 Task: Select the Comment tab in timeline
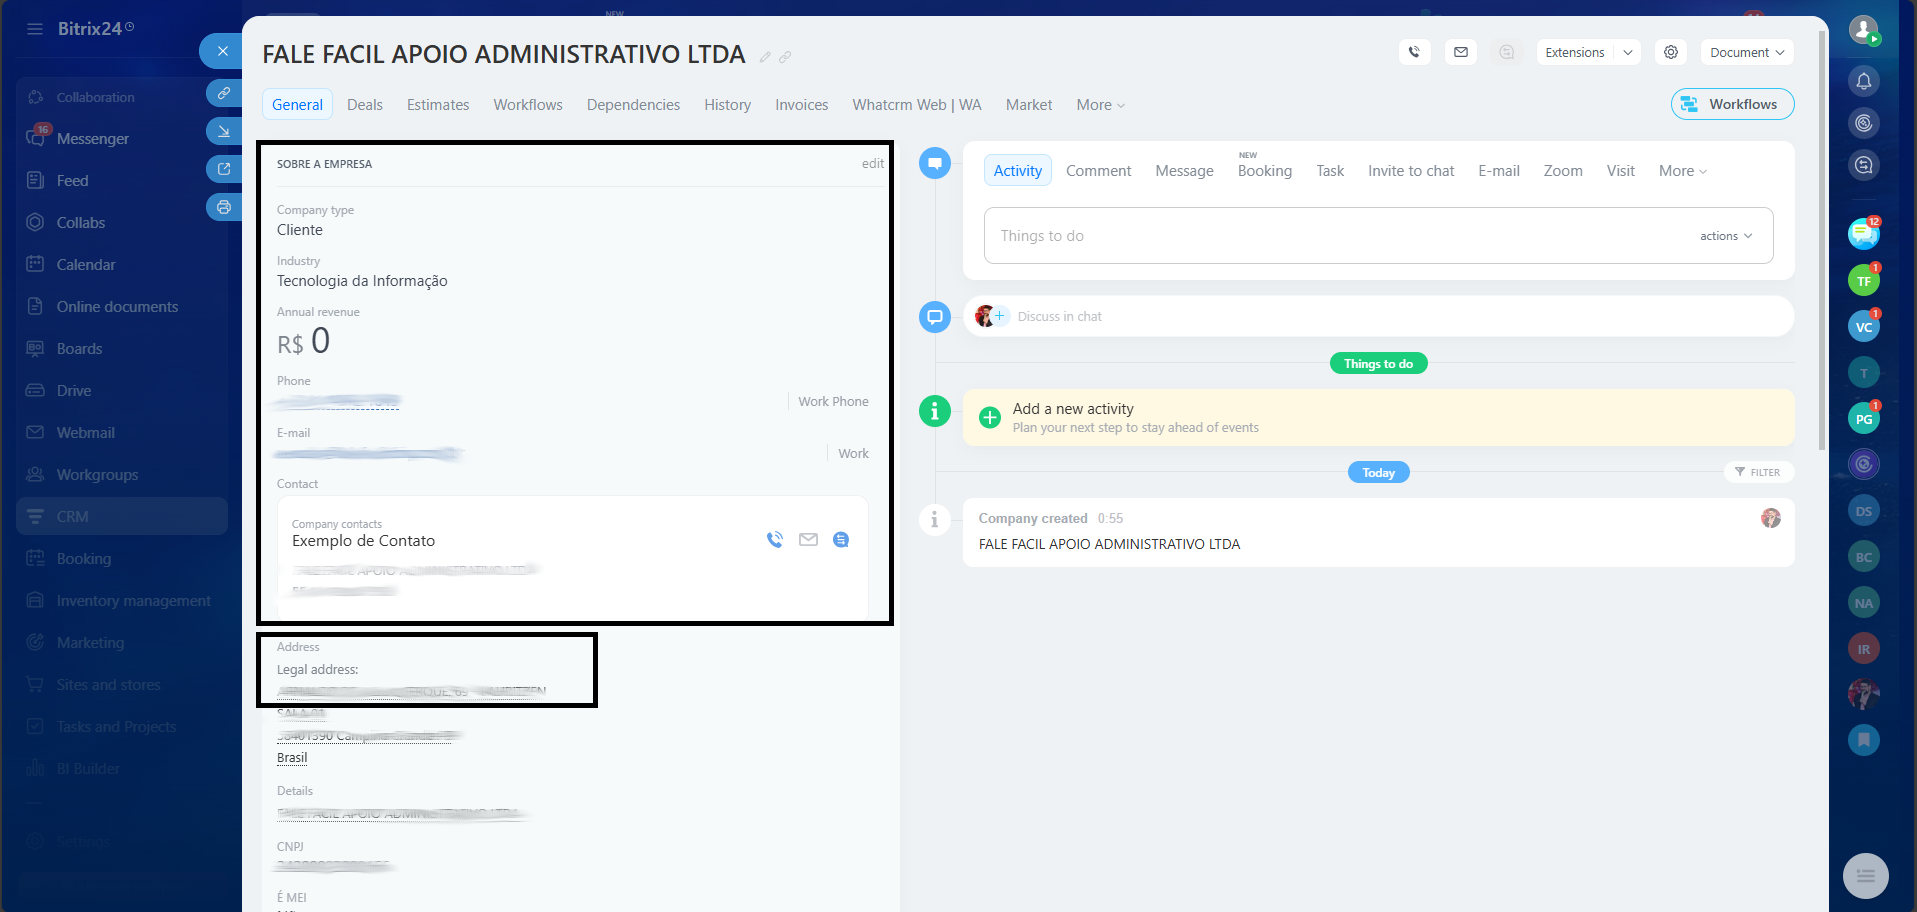click(1098, 171)
